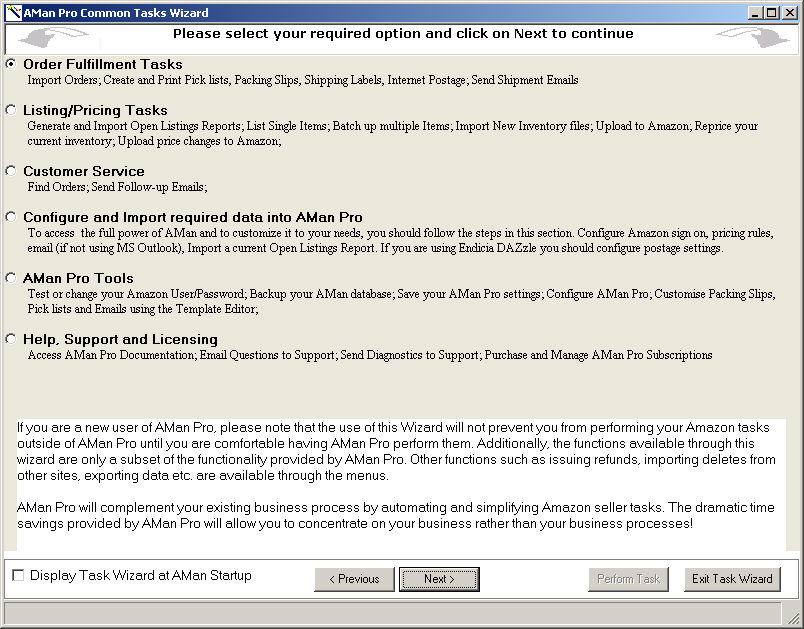Select the Order Fulfillment Tasks option

pyautogui.click(x=11, y=64)
